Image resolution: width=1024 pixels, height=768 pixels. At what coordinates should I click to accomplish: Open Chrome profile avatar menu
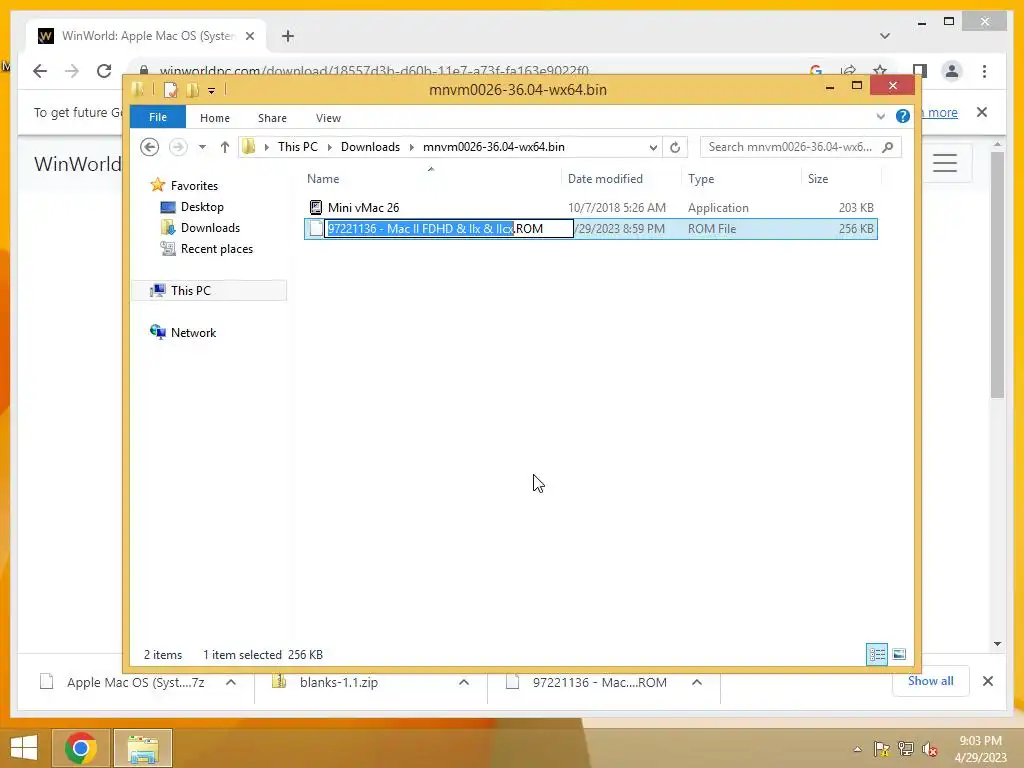click(952, 71)
